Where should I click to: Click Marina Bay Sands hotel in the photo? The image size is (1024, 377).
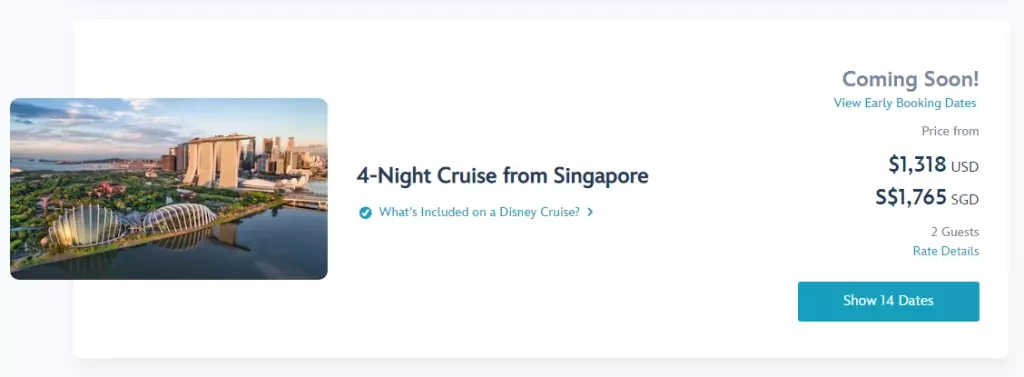(x=217, y=161)
